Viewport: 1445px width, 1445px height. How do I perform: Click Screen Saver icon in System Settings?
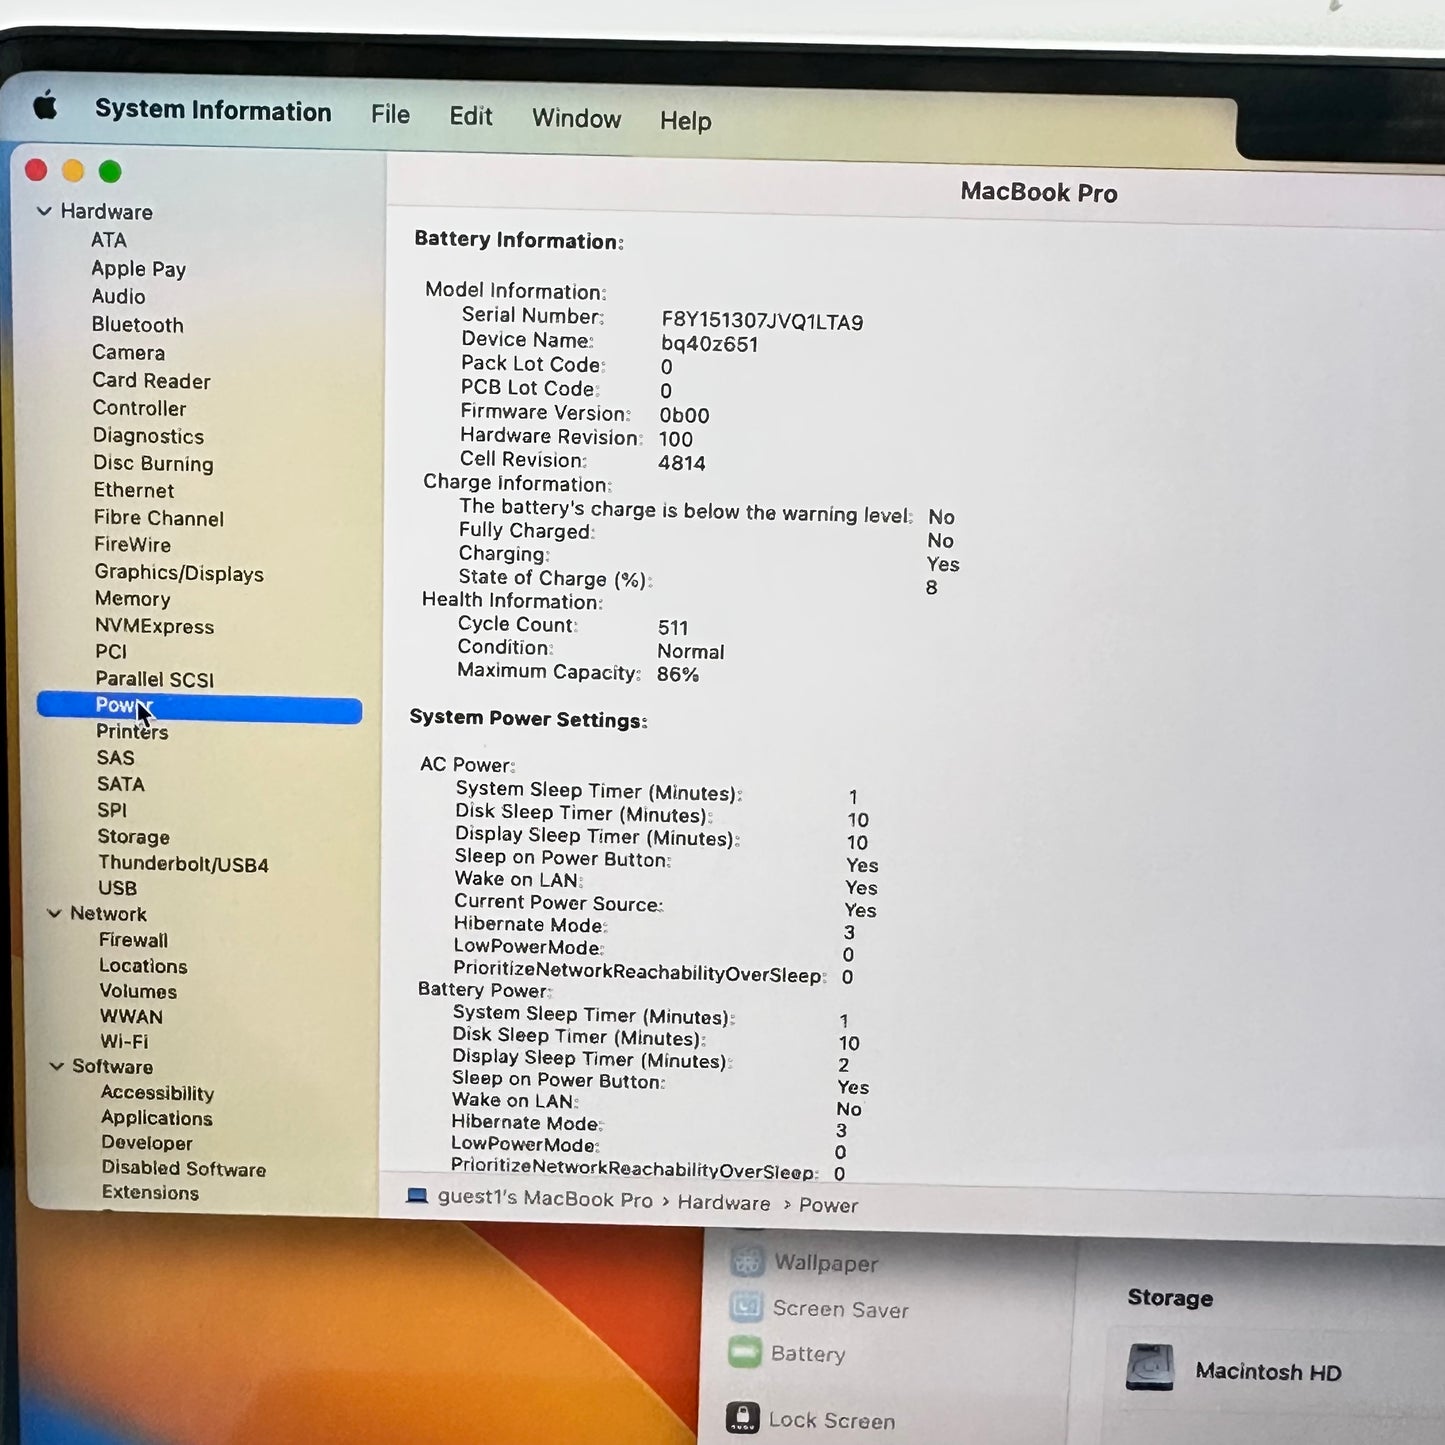(x=746, y=1306)
